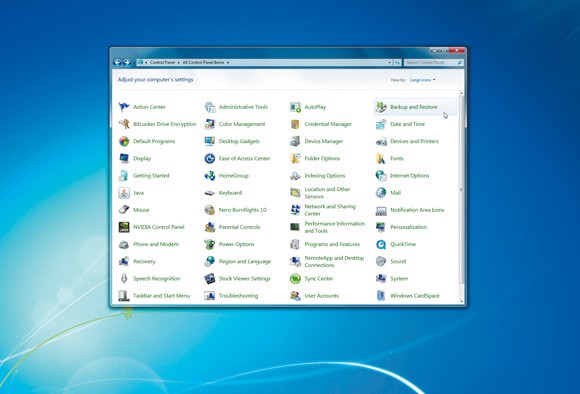Screen dimensions: 580x394
Task: Open the NVIDIA Control Panel icon
Action: (124, 227)
